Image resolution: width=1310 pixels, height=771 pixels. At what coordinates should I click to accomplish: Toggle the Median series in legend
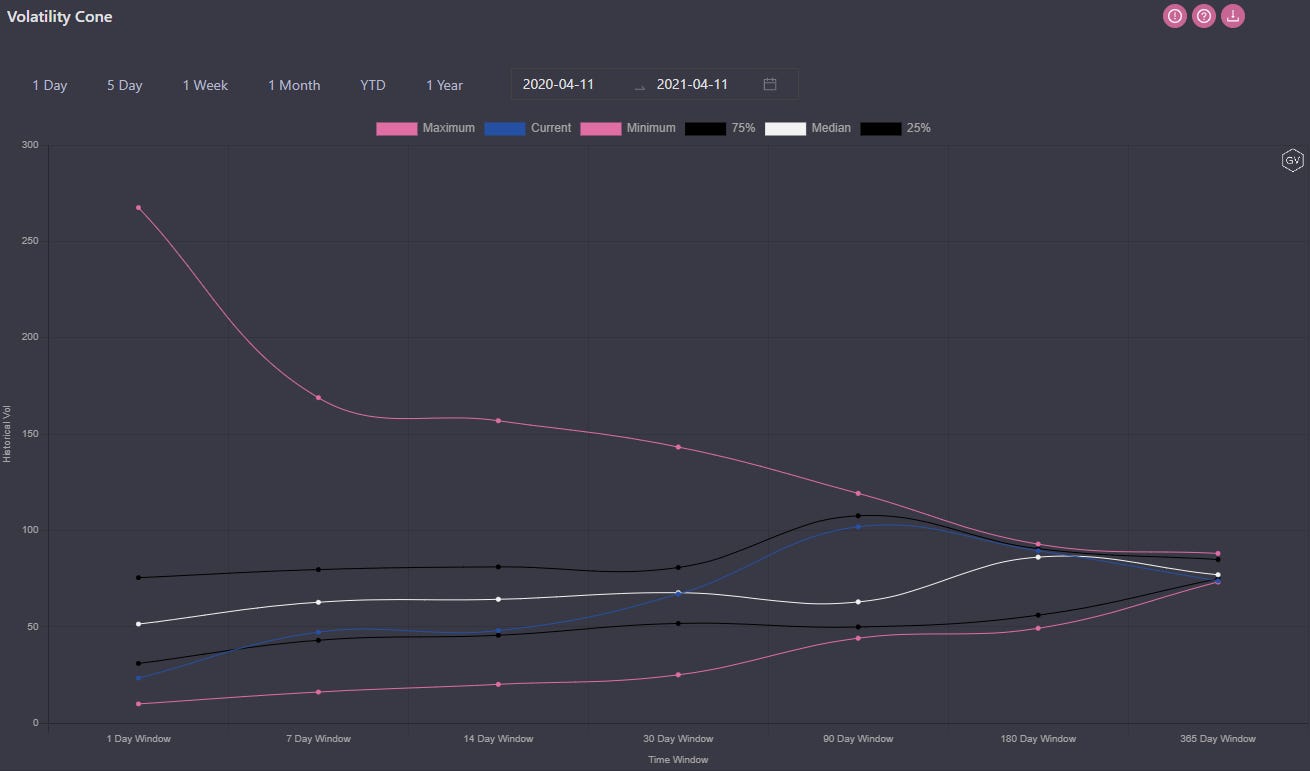808,128
